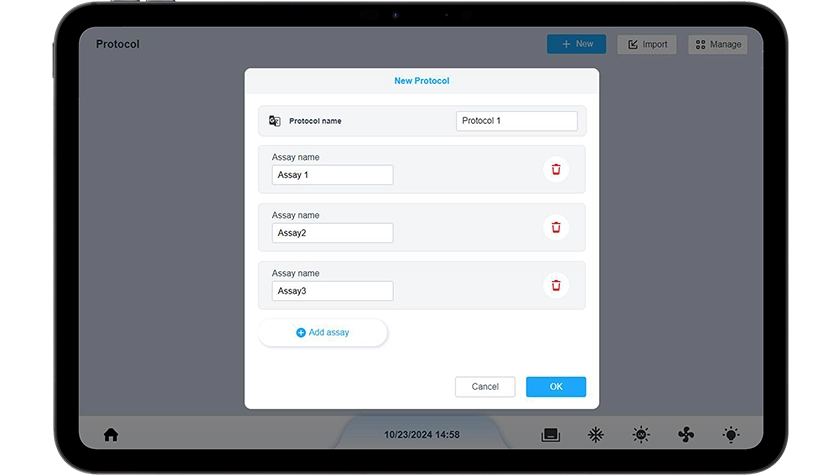
Task: Click the New protocol button
Action: click(576, 44)
